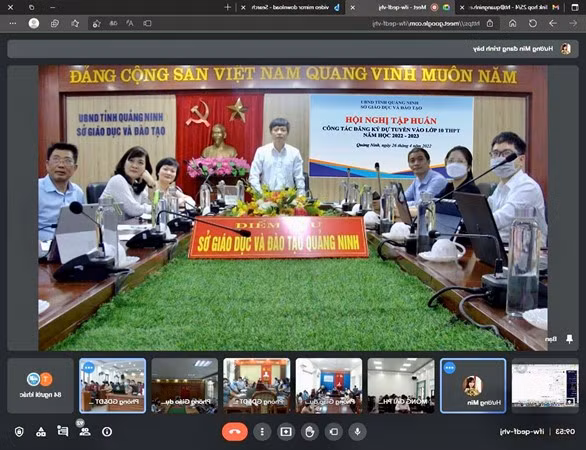The image size is (586, 450).
Task: Toggle the microphone in the call controls
Action: (x=357, y=432)
